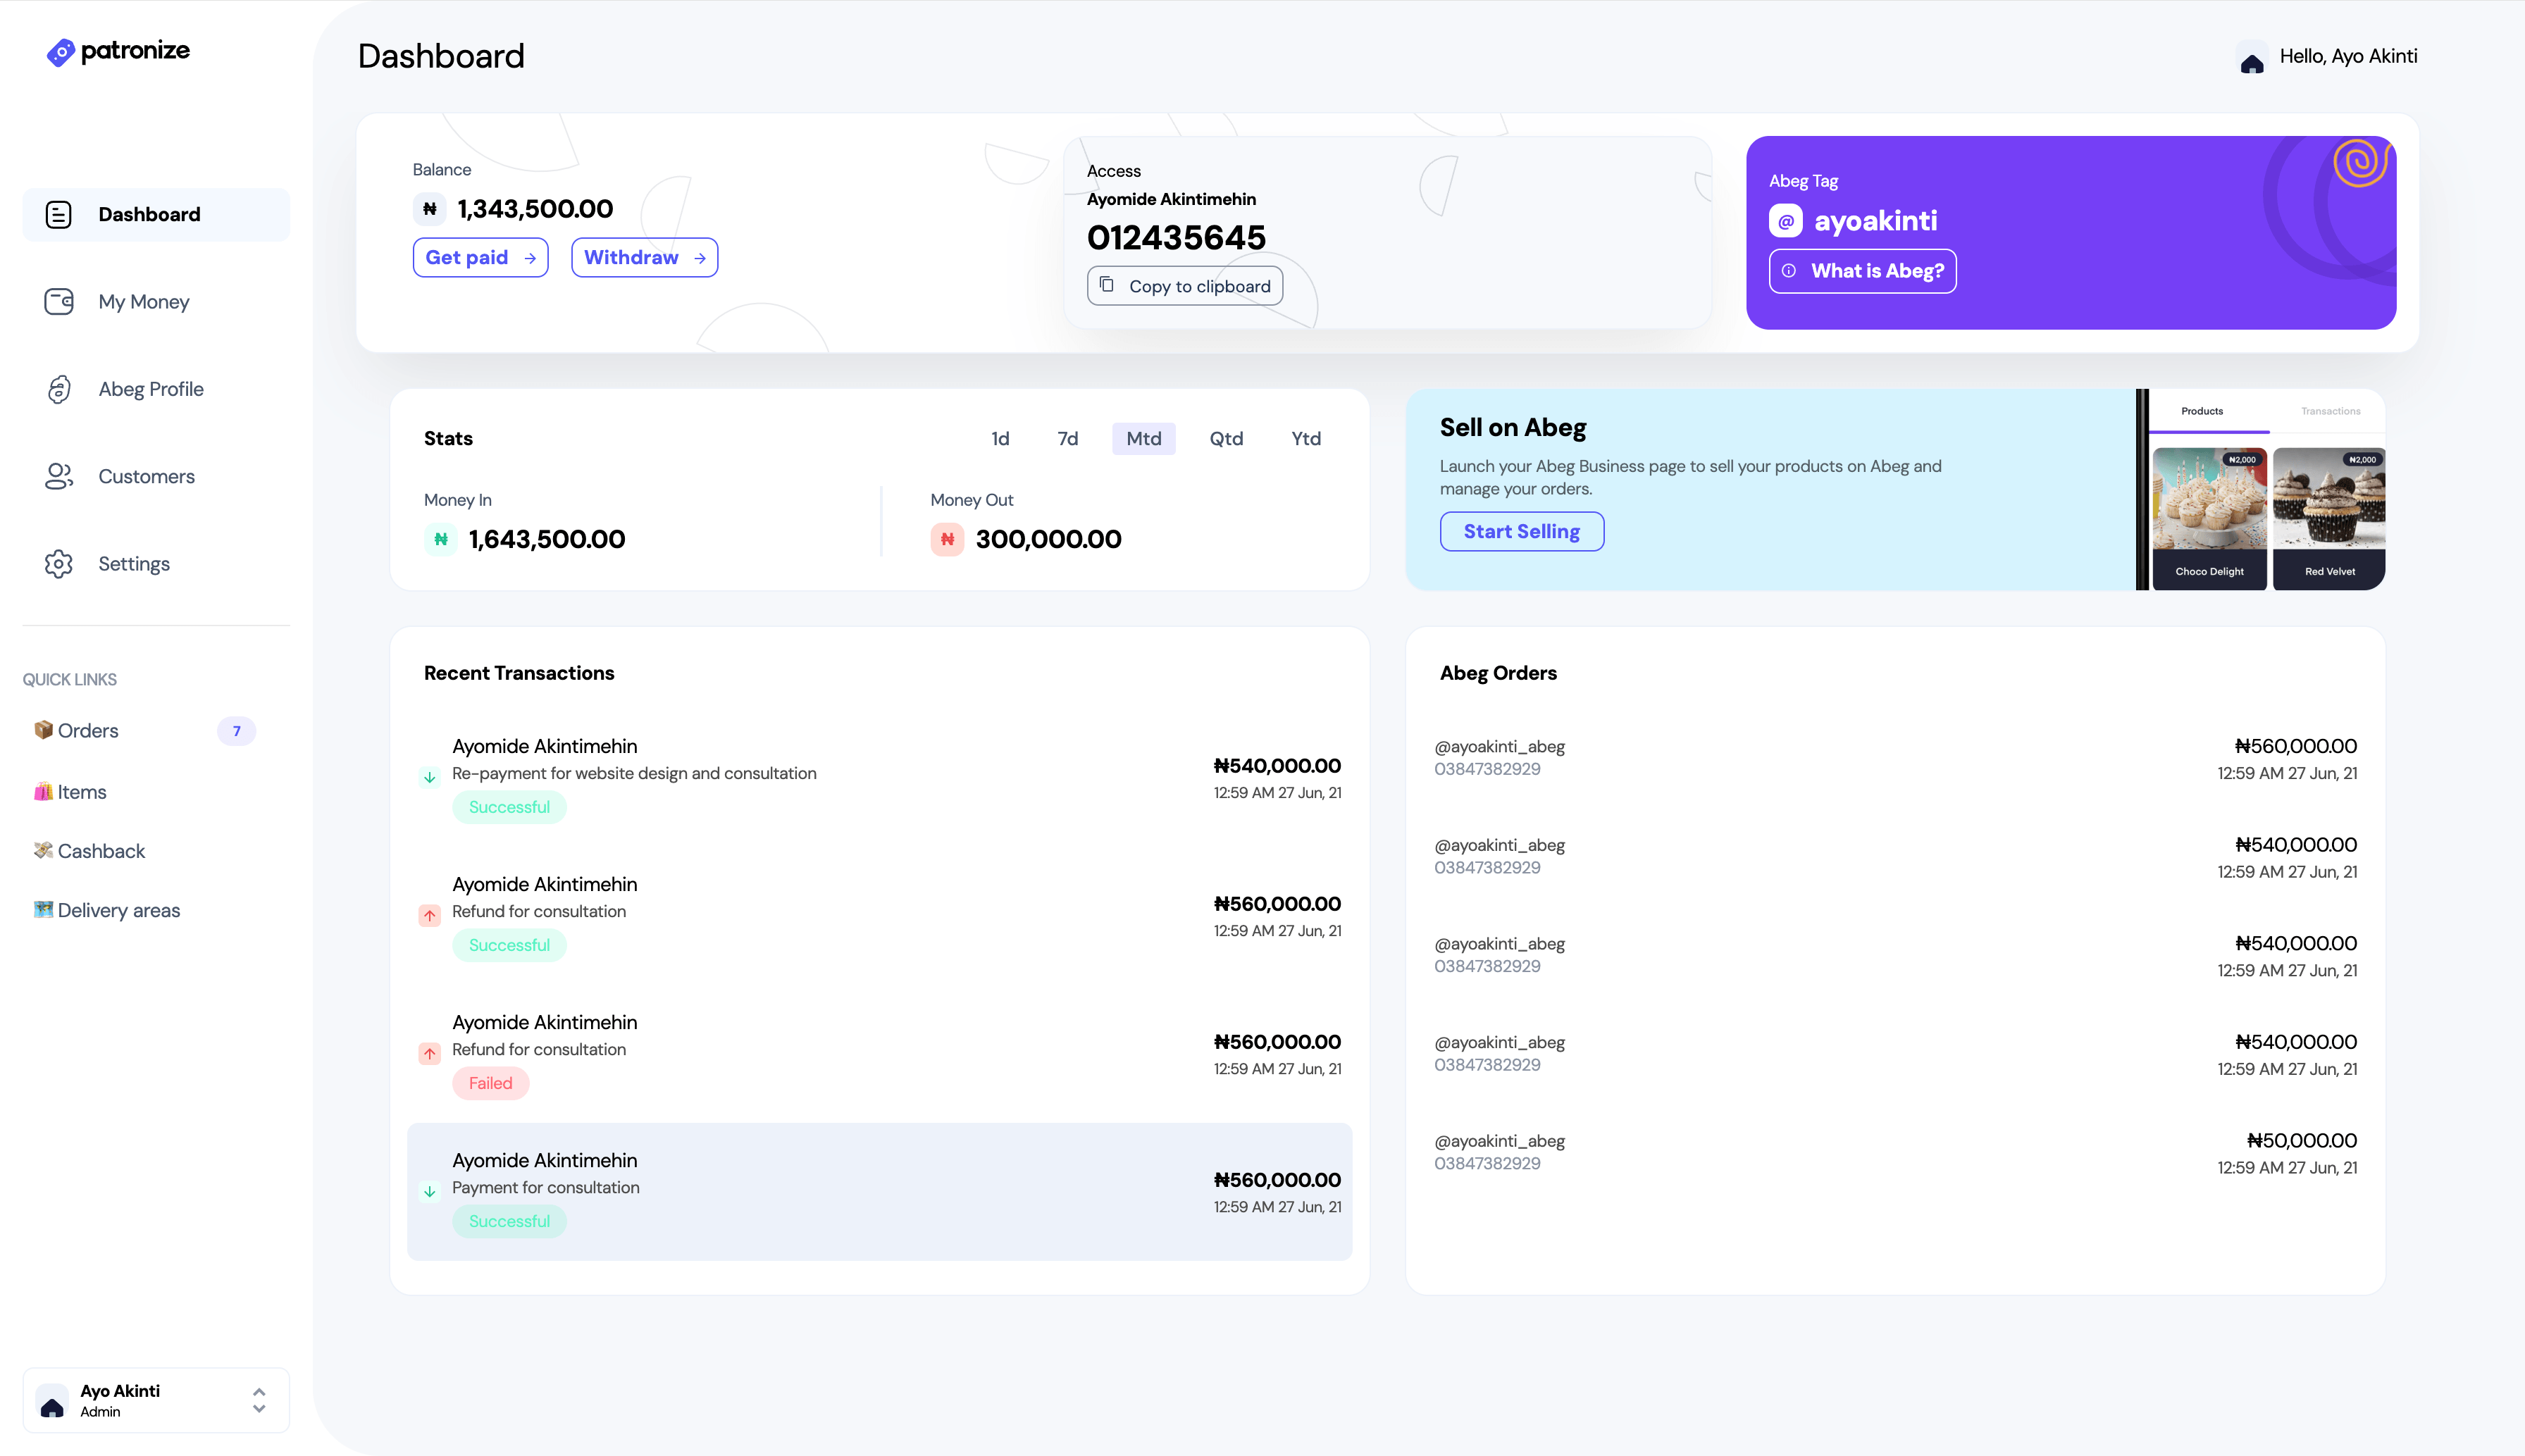This screenshot has height=1456, width=2525.
Task: Click the Money Out value 300,000.00
Action: [1048, 539]
